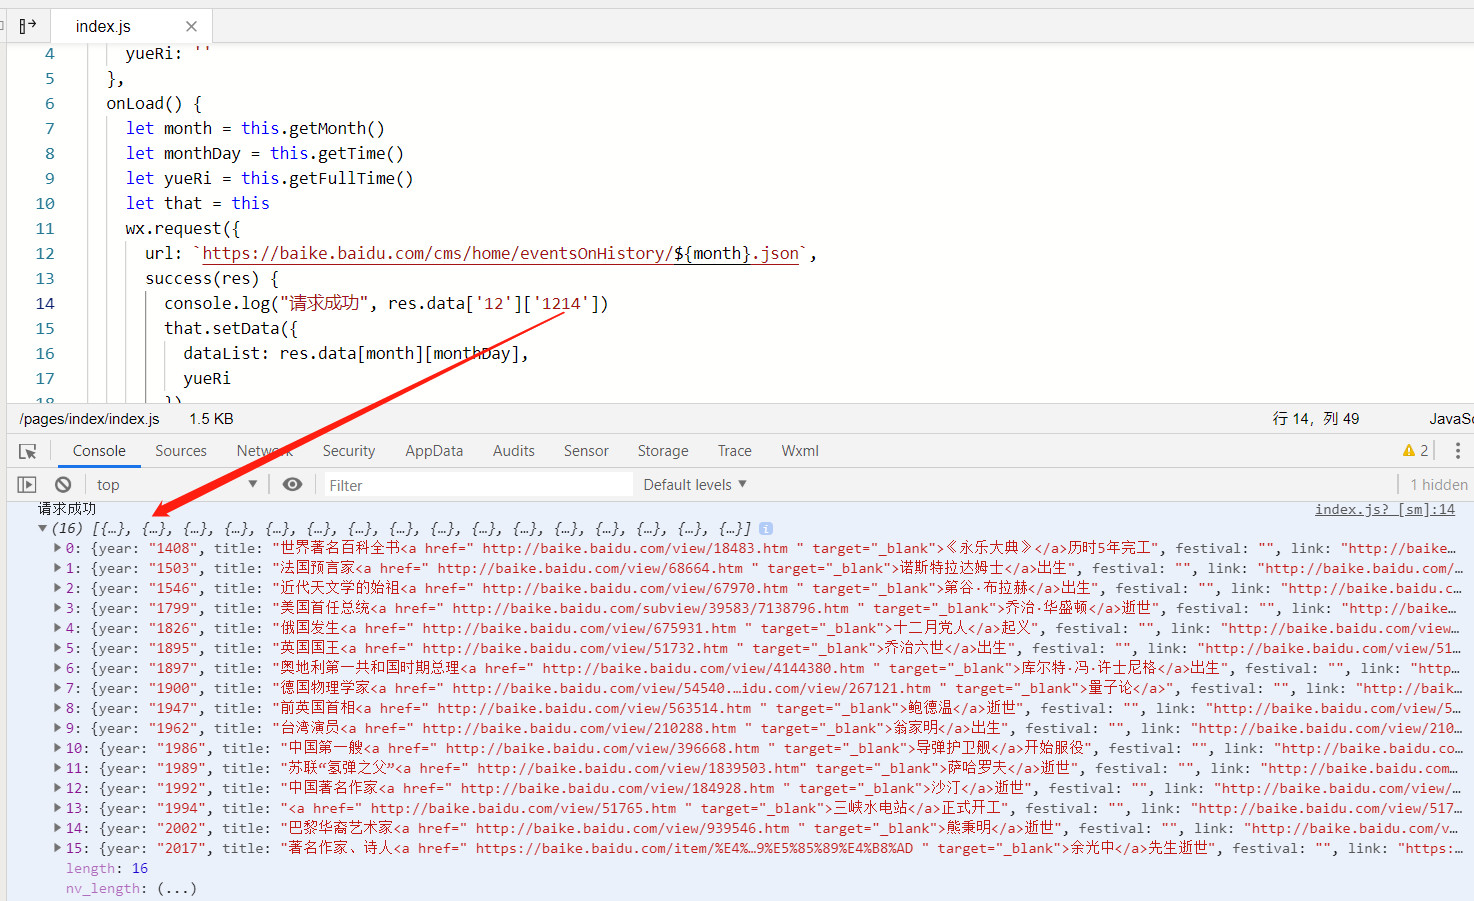Image resolution: width=1474 pixels, height=901 pixels.
Task: Switch to the Storage tab
Action: tap(663, 451)
